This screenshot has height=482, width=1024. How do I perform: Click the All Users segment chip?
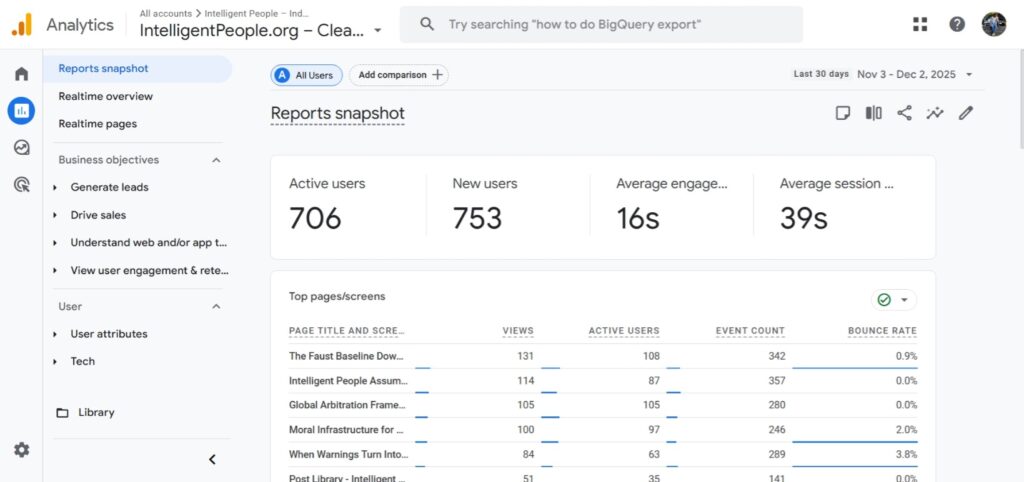point(306,75)
